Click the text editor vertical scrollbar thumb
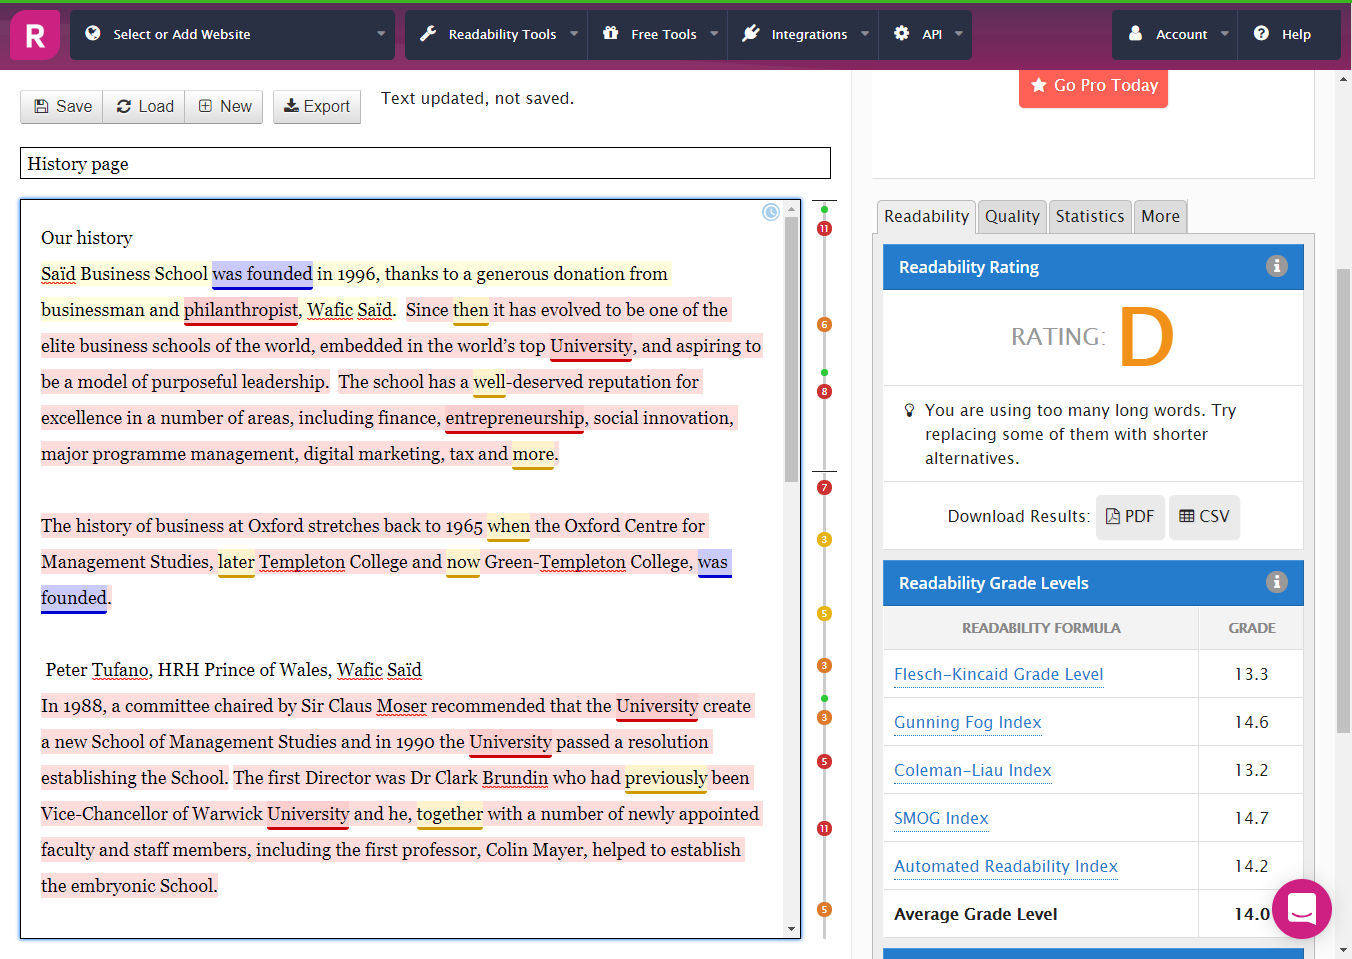 pos(792,349)
